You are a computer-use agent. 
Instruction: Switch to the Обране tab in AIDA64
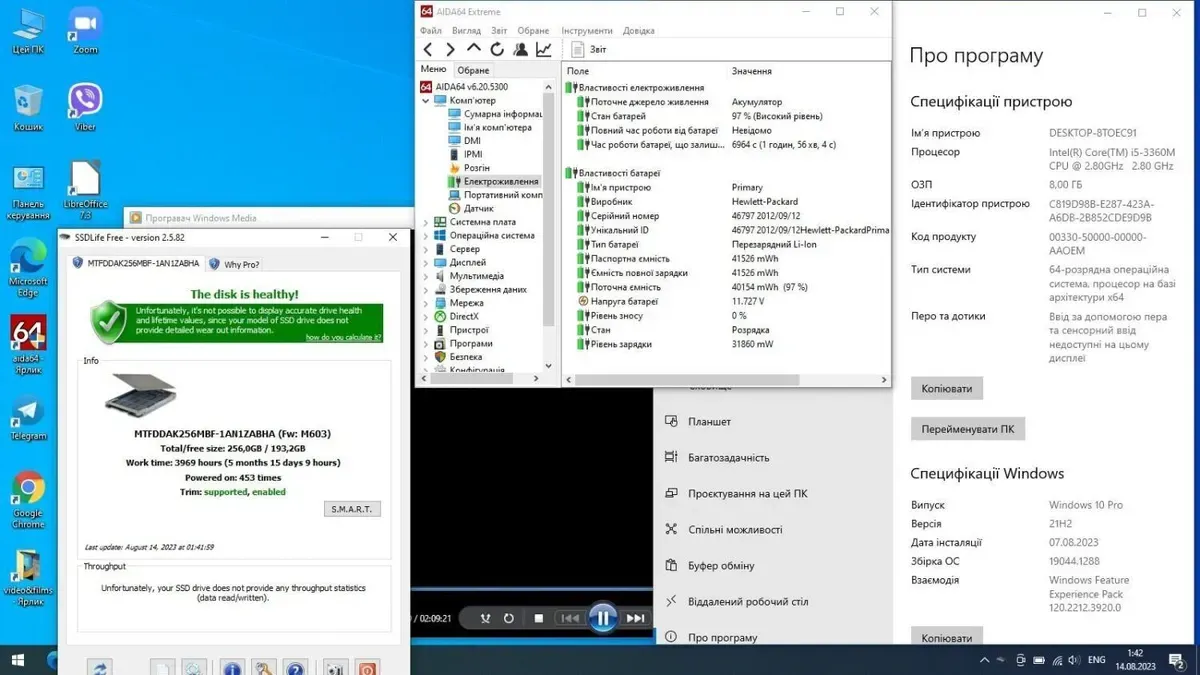coord(473,70)
